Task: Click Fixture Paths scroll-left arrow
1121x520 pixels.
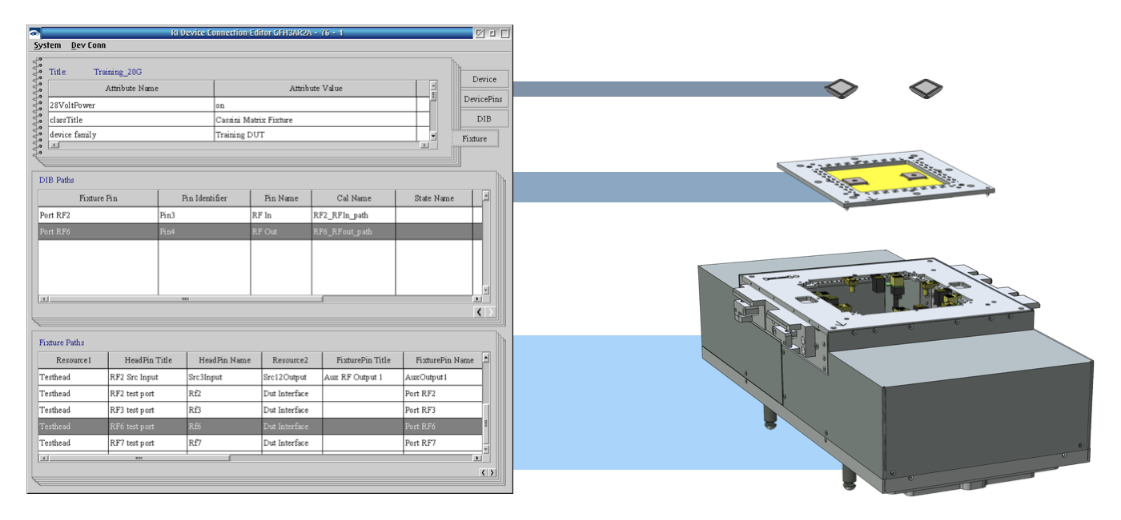Action: (42, 458)
